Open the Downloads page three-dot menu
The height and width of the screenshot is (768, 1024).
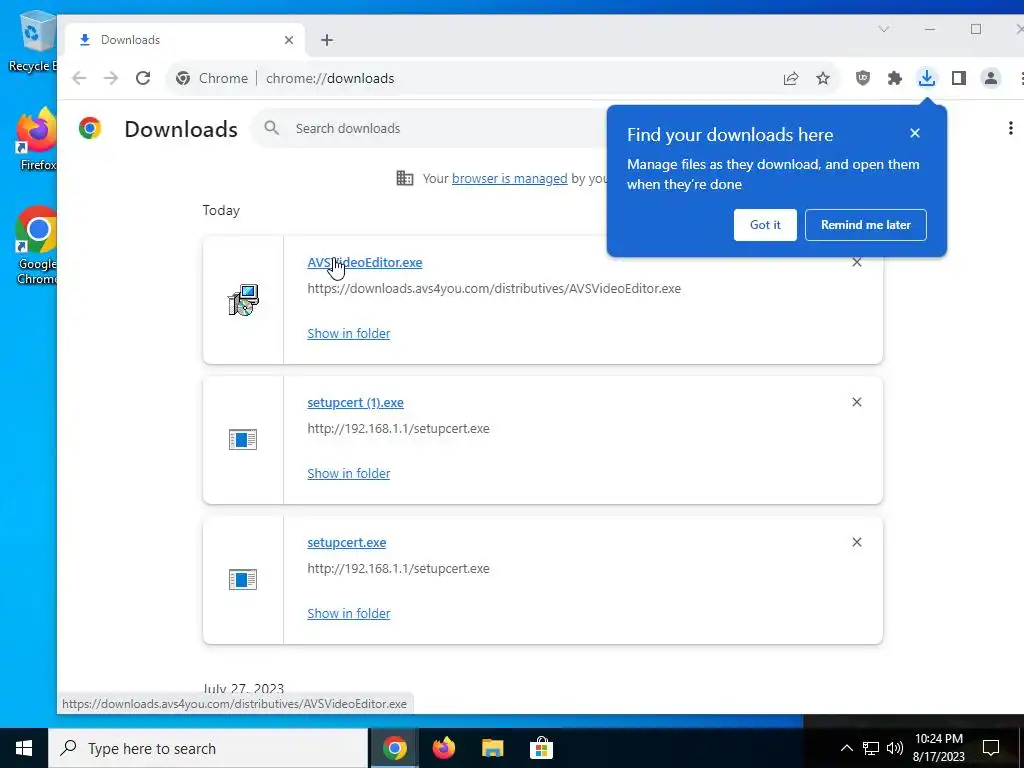point(1010,128)
